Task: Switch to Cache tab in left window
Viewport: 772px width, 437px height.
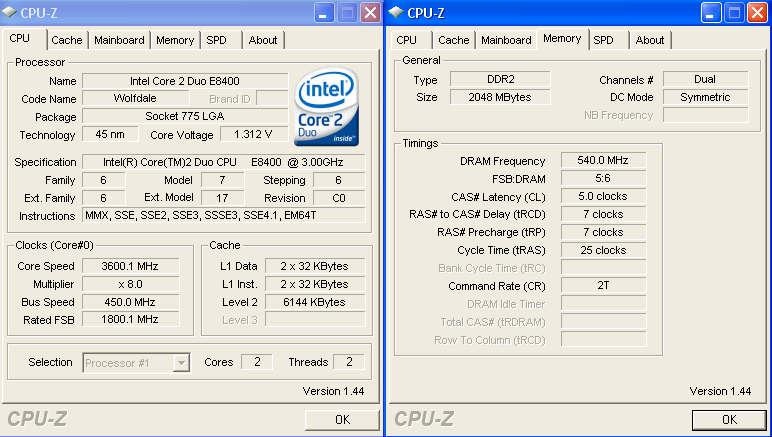Action: tap(67, 40)
